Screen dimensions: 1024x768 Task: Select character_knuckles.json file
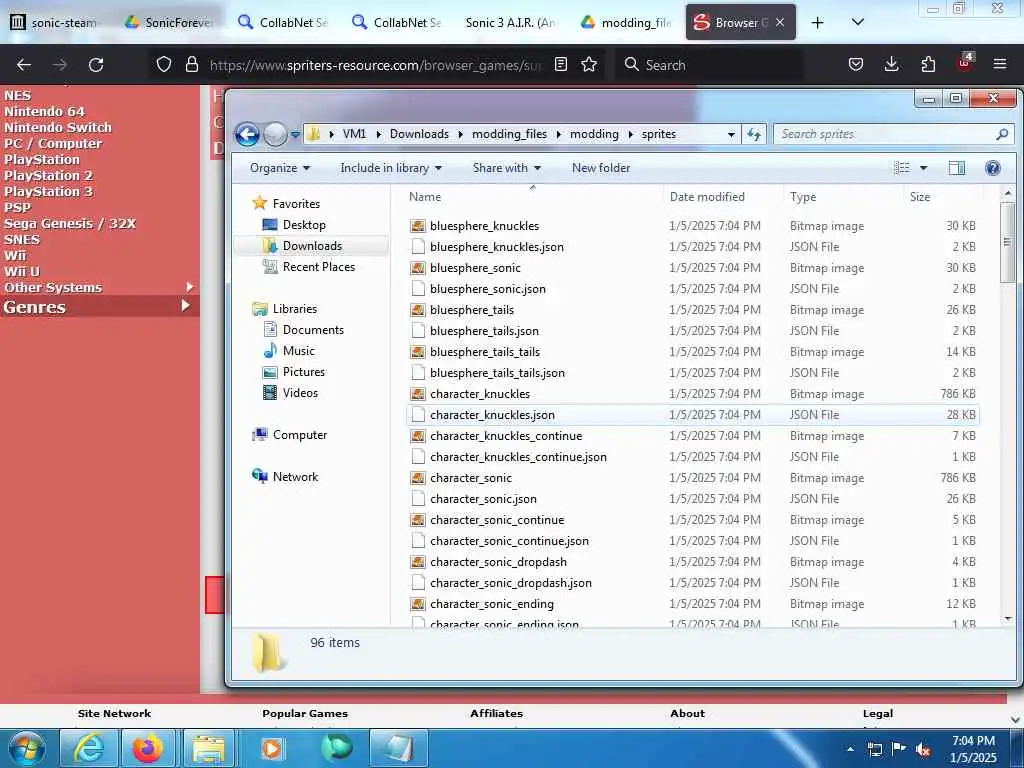(x=692, y=415)
